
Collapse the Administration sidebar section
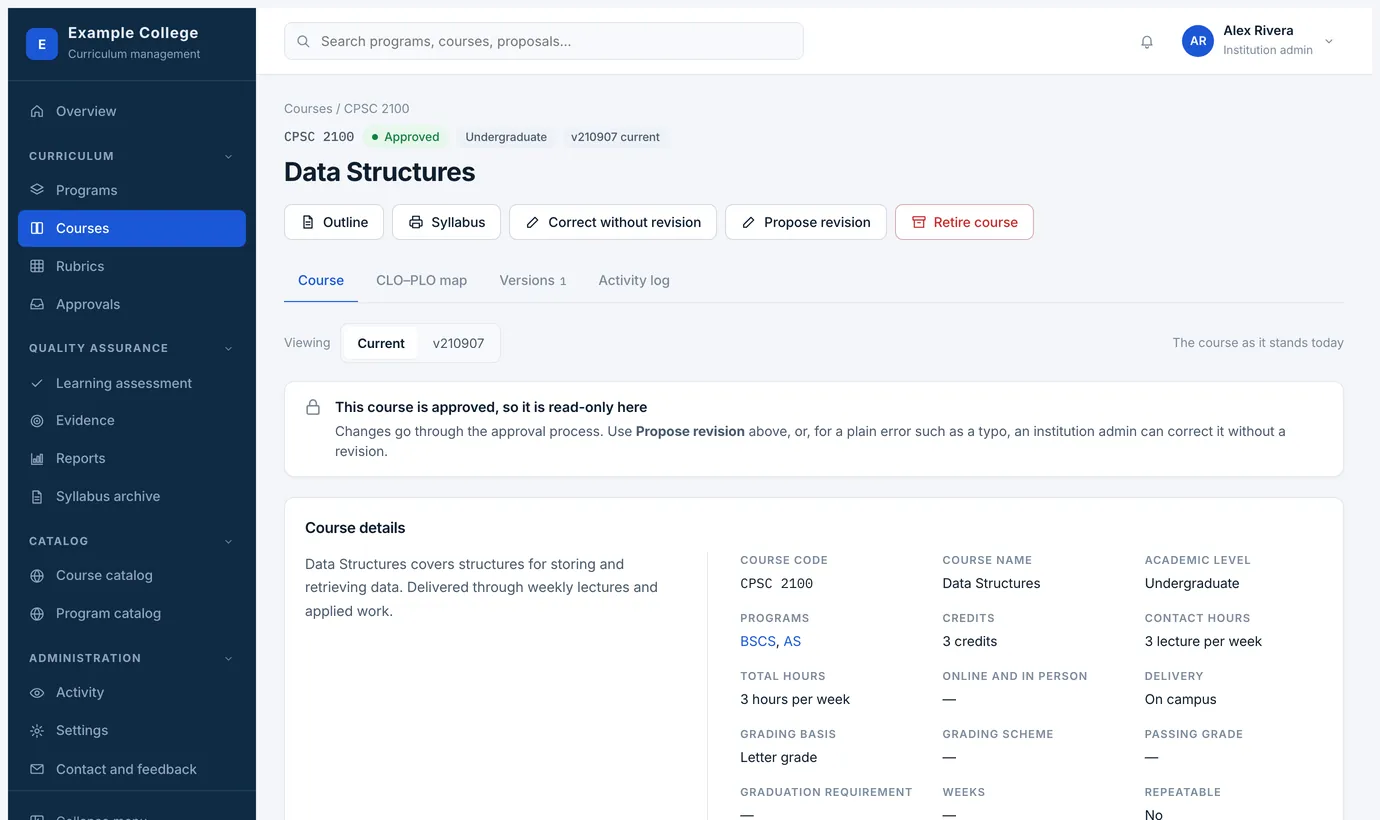point(228,658)
